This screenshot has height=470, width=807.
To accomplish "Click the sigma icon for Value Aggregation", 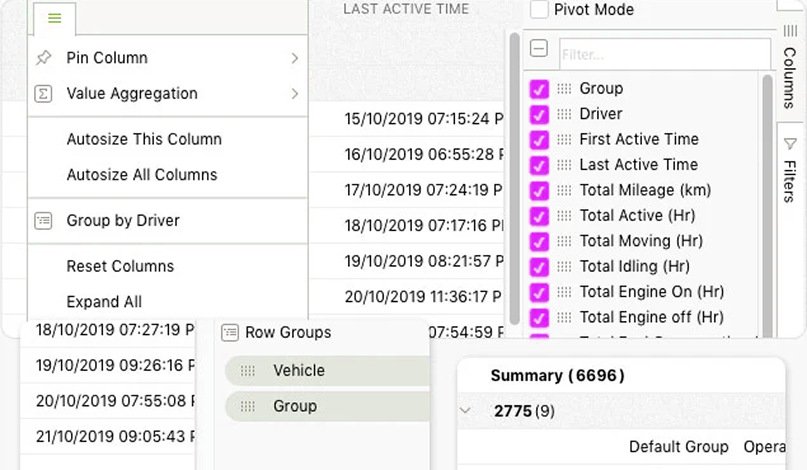I will (43, 94).
